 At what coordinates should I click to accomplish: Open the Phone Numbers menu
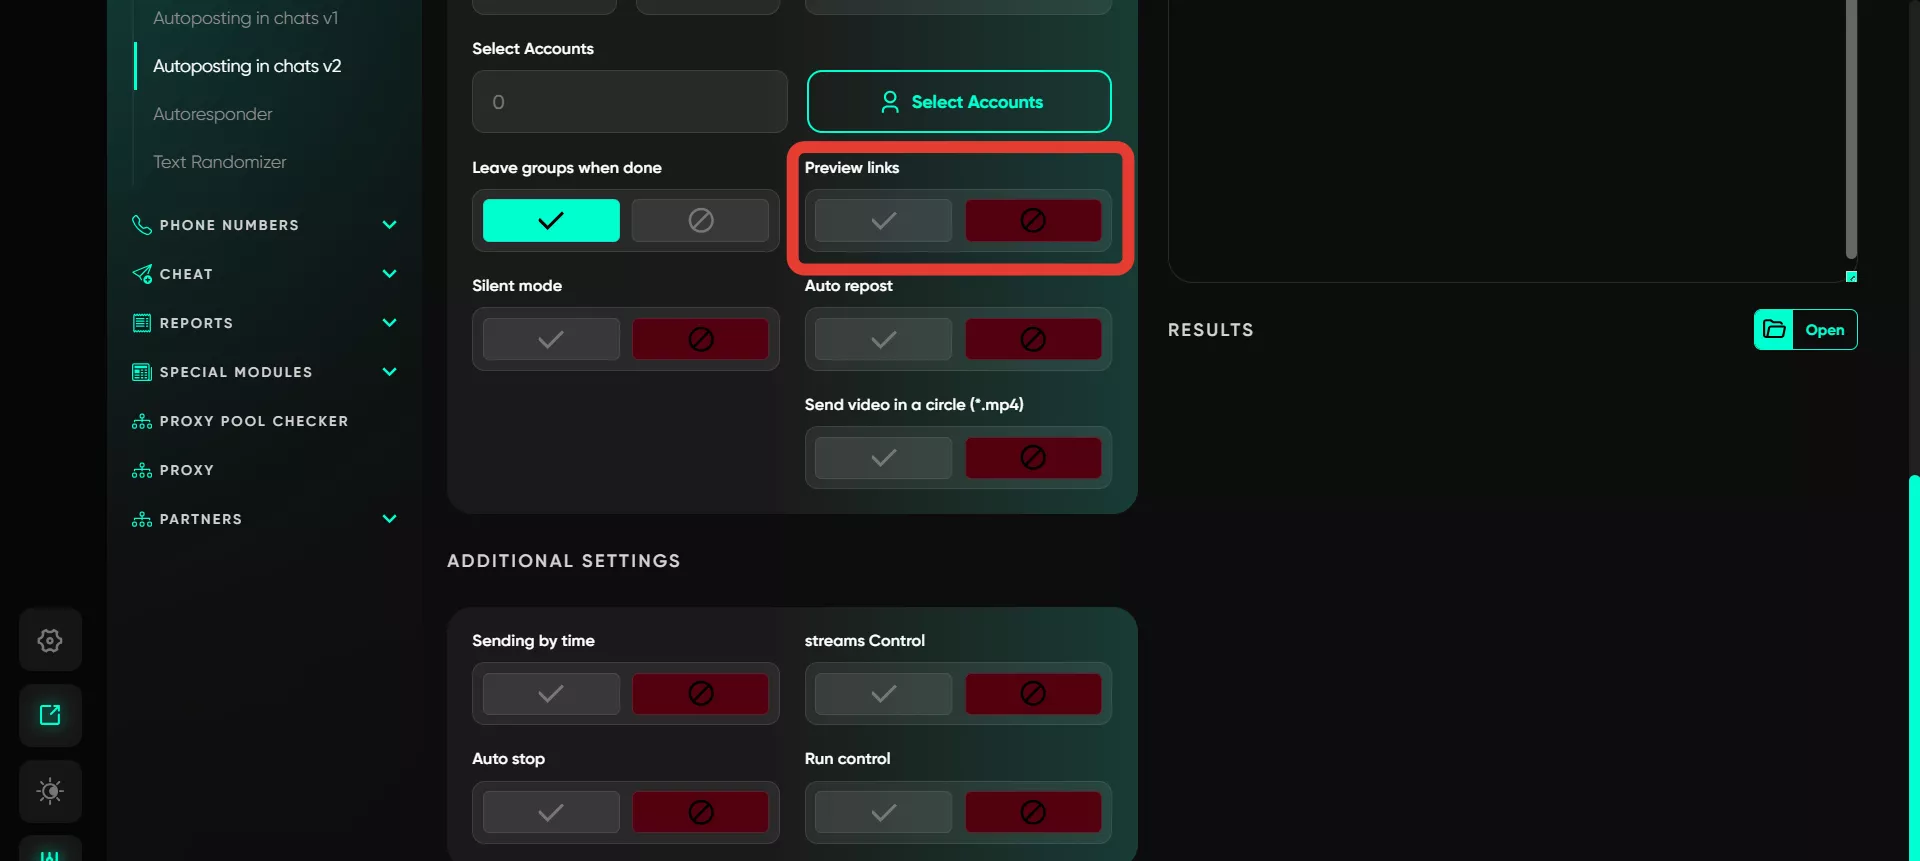click(x=229, y=225)
